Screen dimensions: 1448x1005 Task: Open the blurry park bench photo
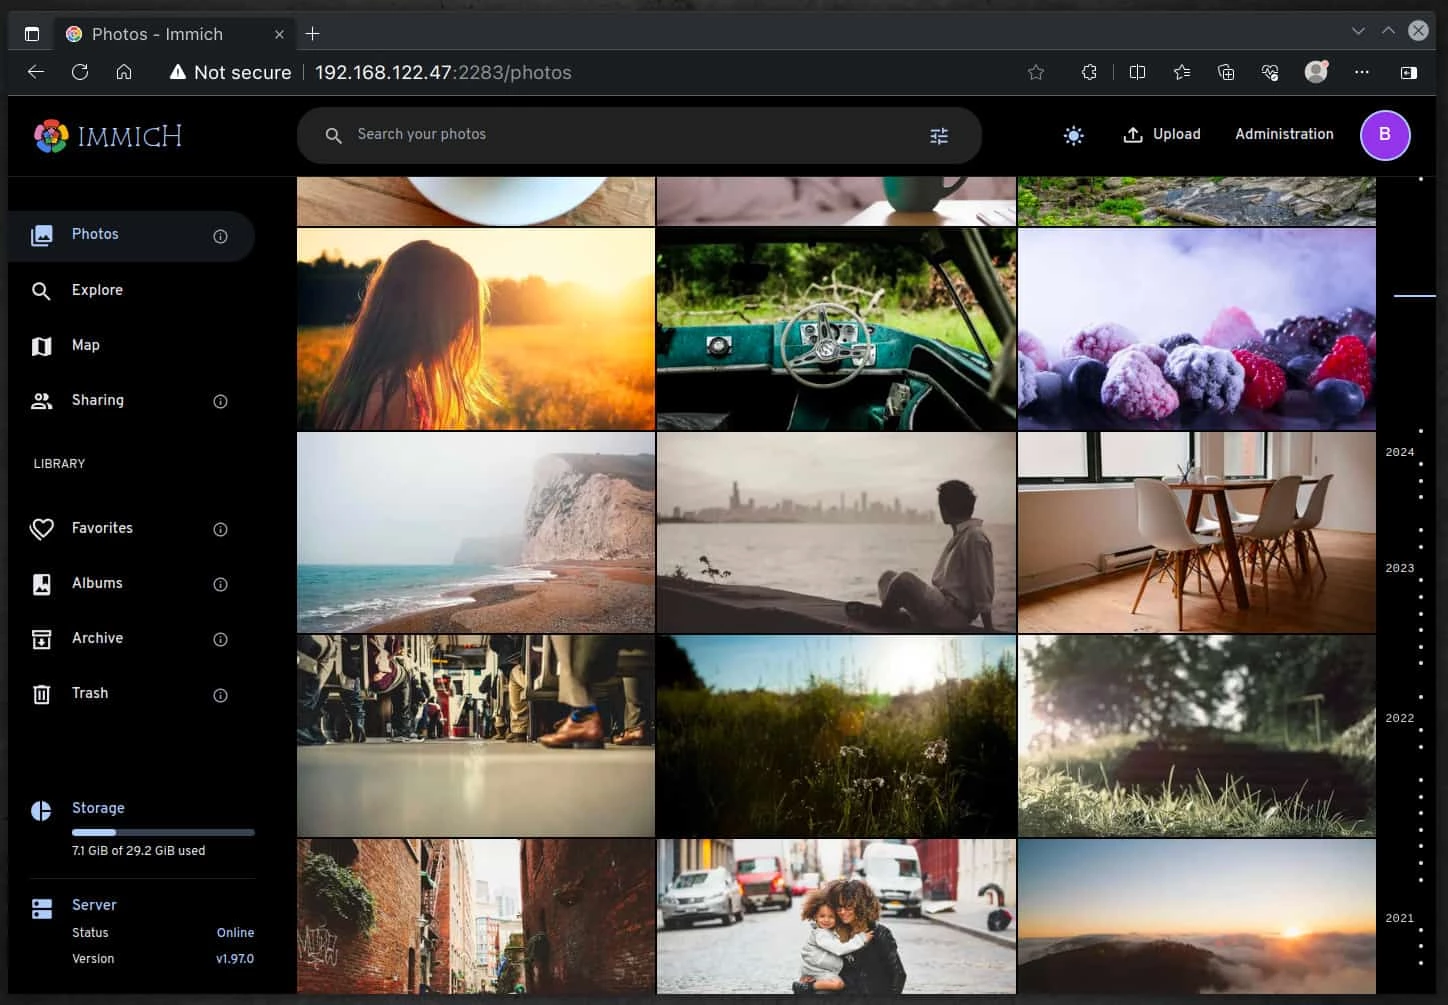point(1197,736)
